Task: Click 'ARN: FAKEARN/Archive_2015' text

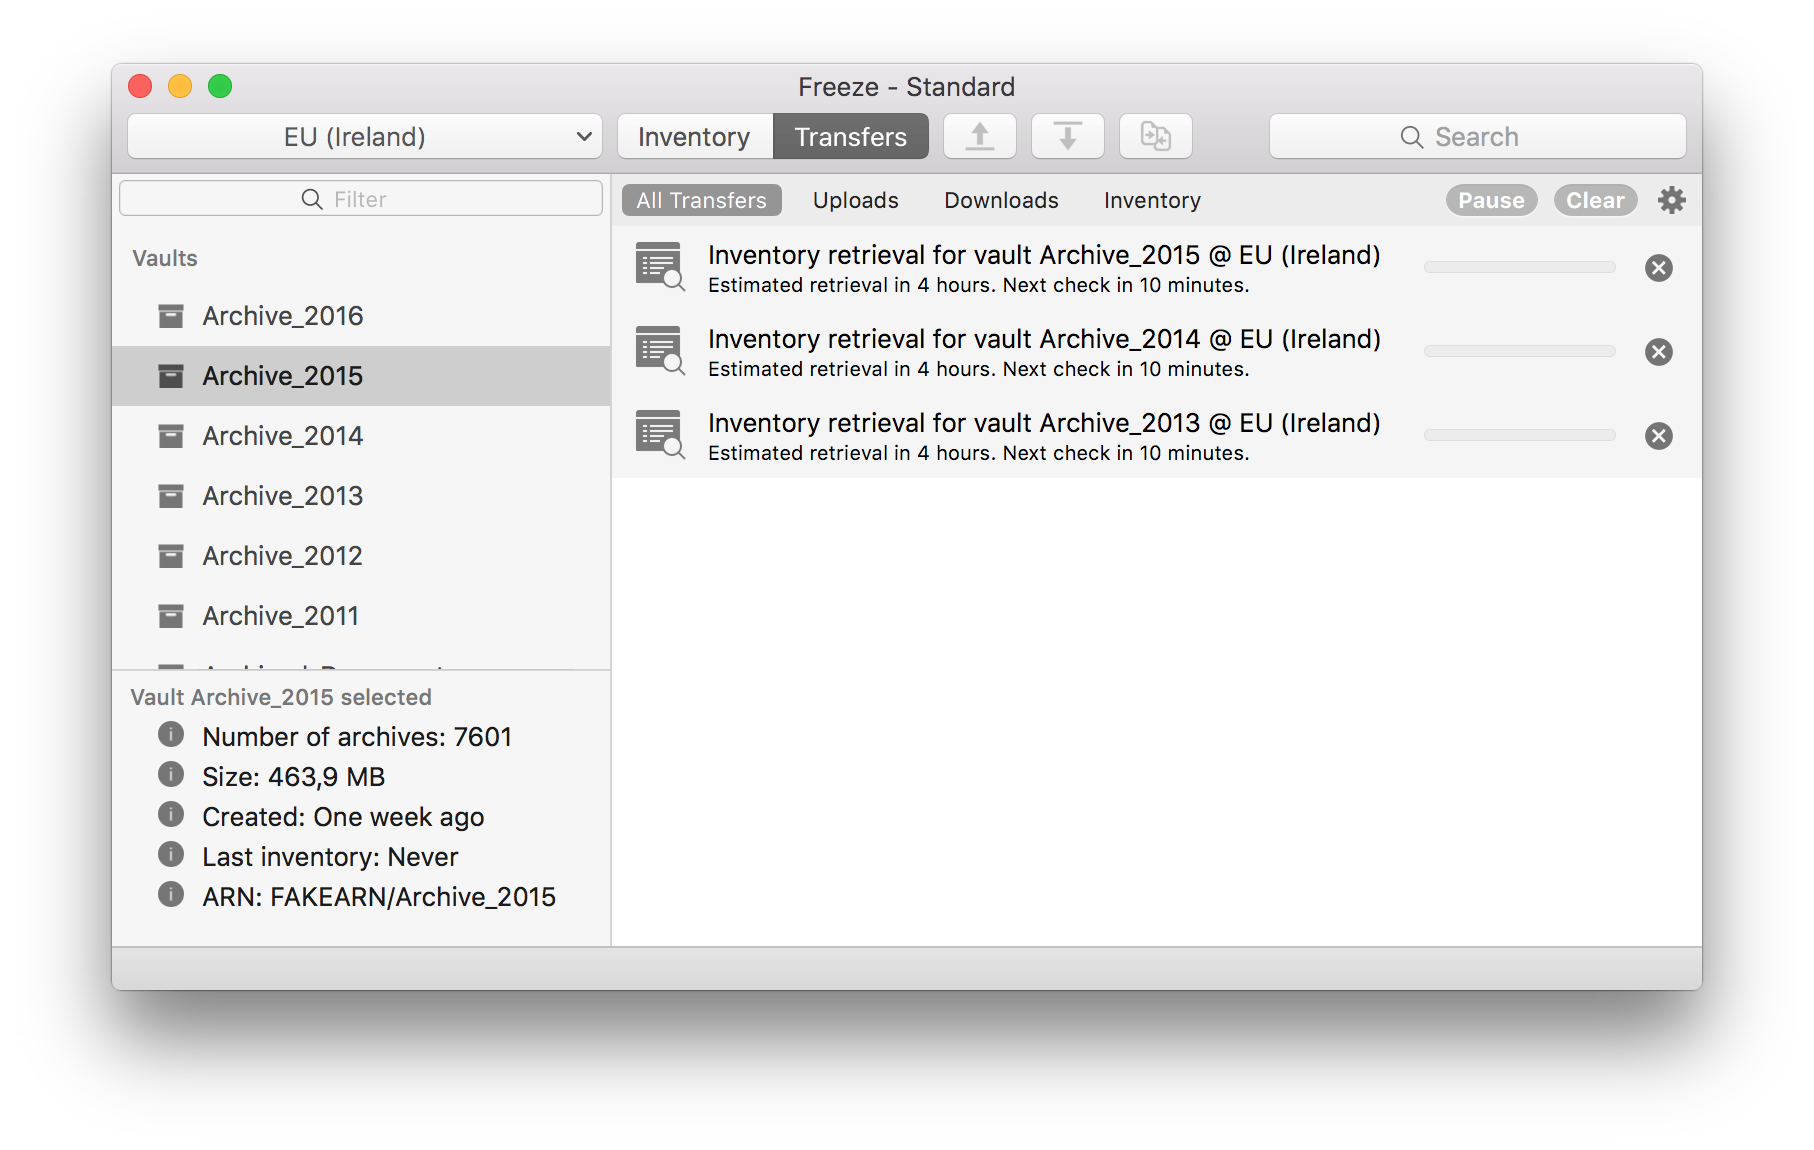Action: pos(379,897)
